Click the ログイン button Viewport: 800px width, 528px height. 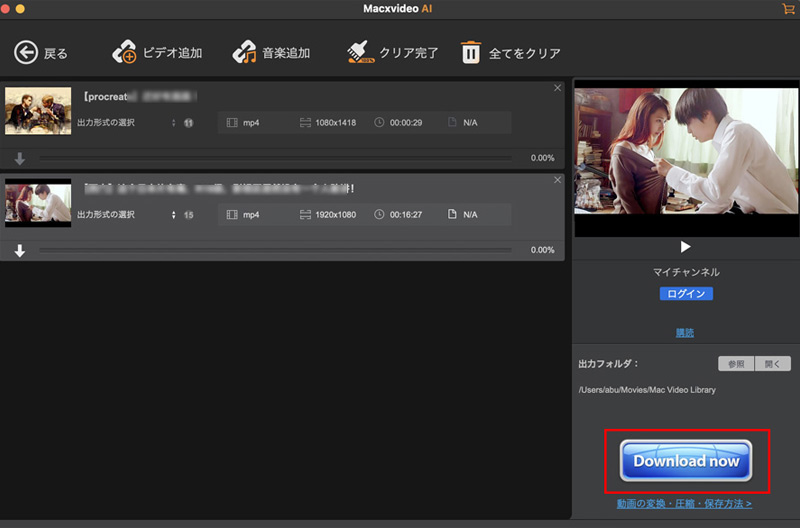686,294
